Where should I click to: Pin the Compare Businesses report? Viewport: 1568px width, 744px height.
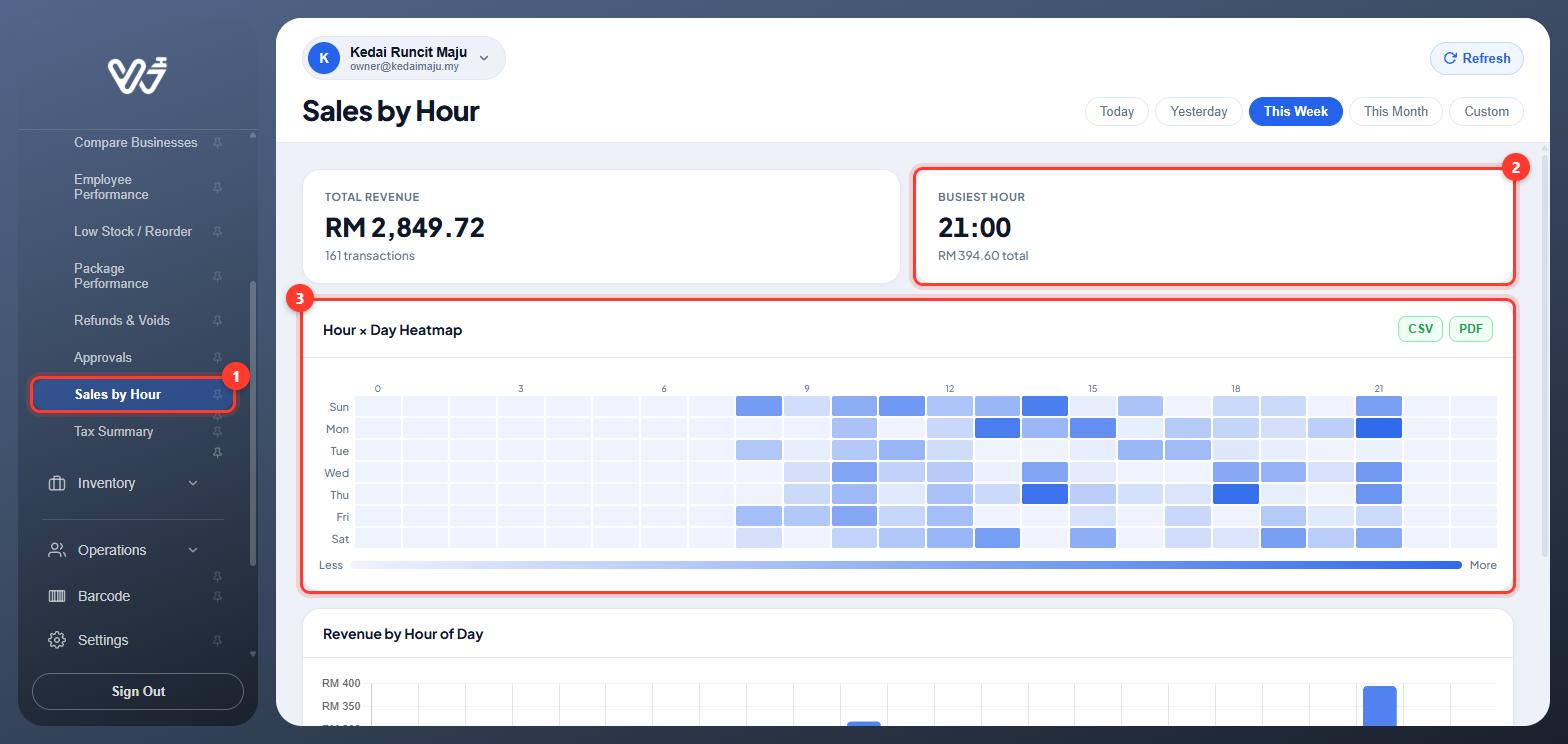click(217, 143)
